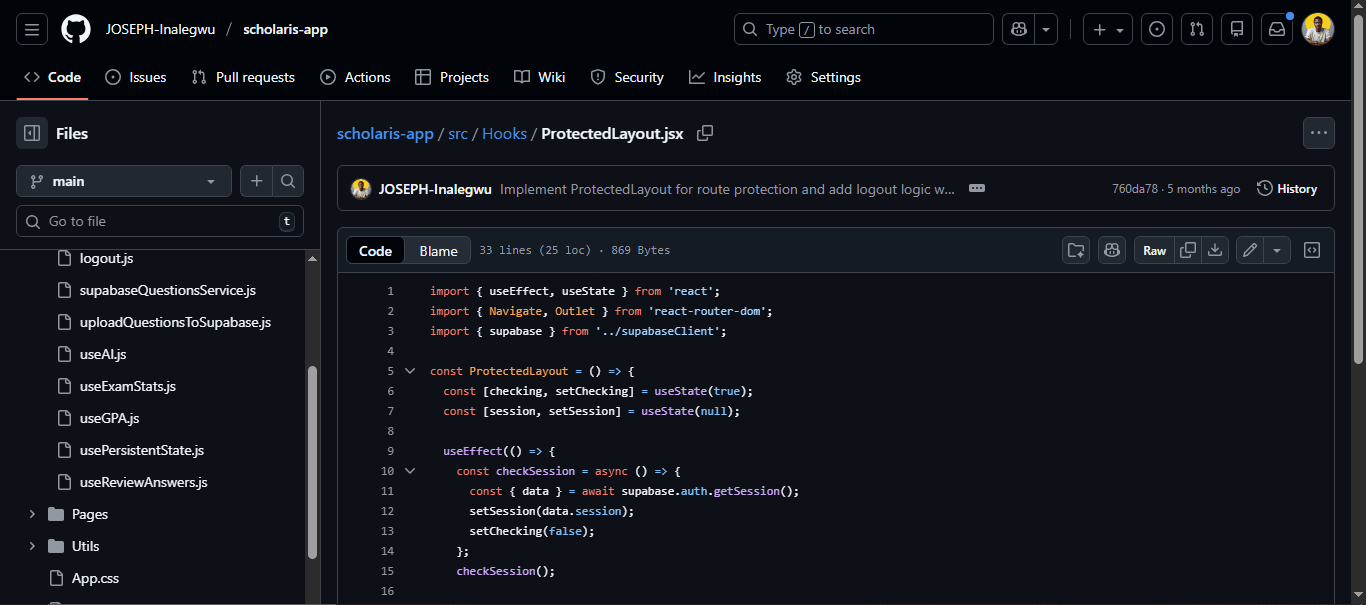Viewport: 1366px width, 605px height.
Task: Create a new file via the plus icon
Action: [x=256, y=181]
